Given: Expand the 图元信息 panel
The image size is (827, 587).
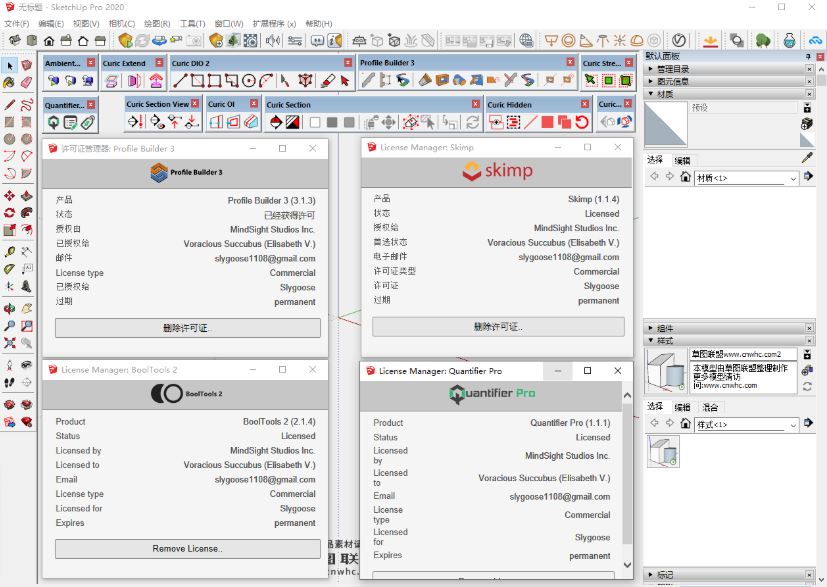Looking at the screenshot, I should [x=729, y=81].
